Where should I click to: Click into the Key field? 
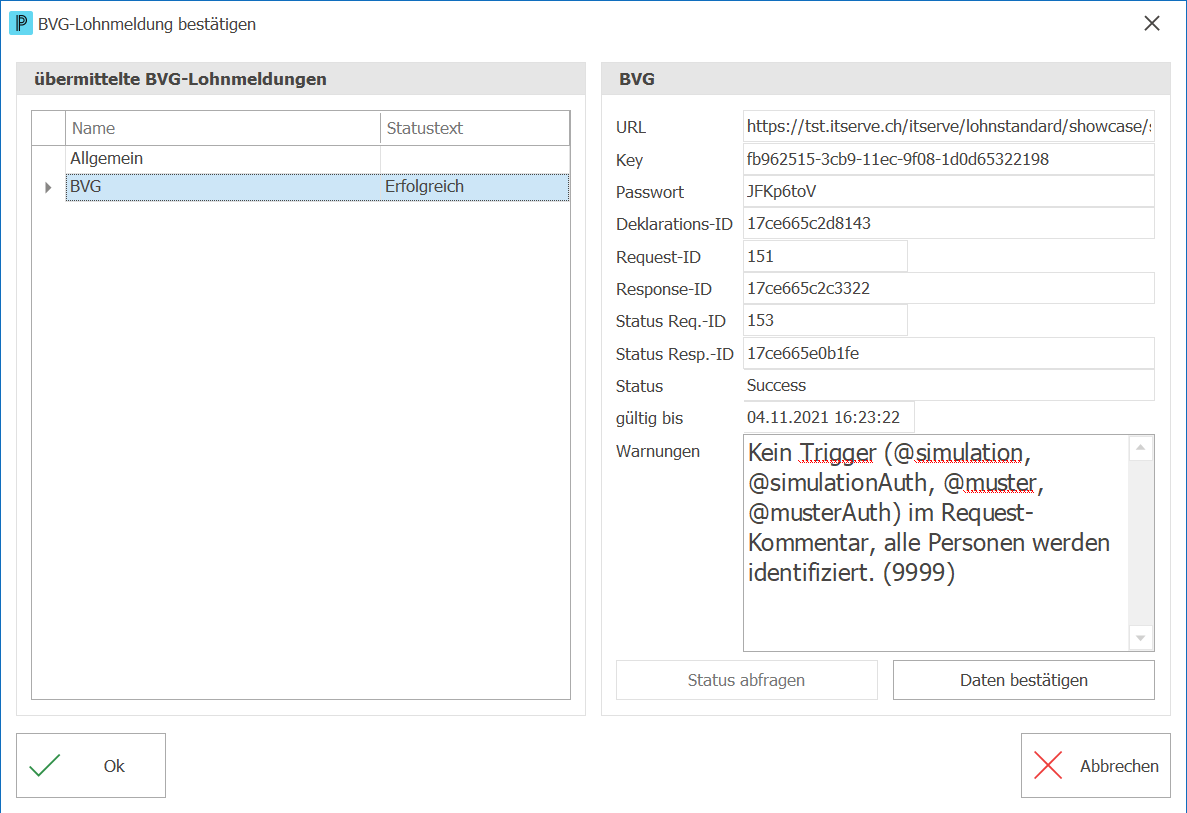pyautogui.click(x=949, y=159)
